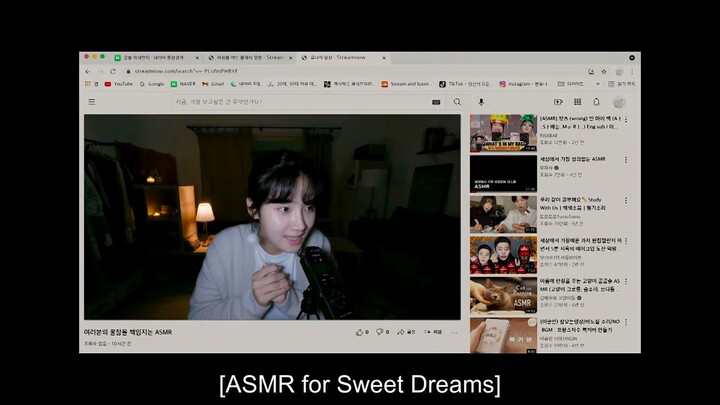Open the Study With Us thumbnail
Image resolution: width=720 pixels, height=405 pixels.
point(503,214)
